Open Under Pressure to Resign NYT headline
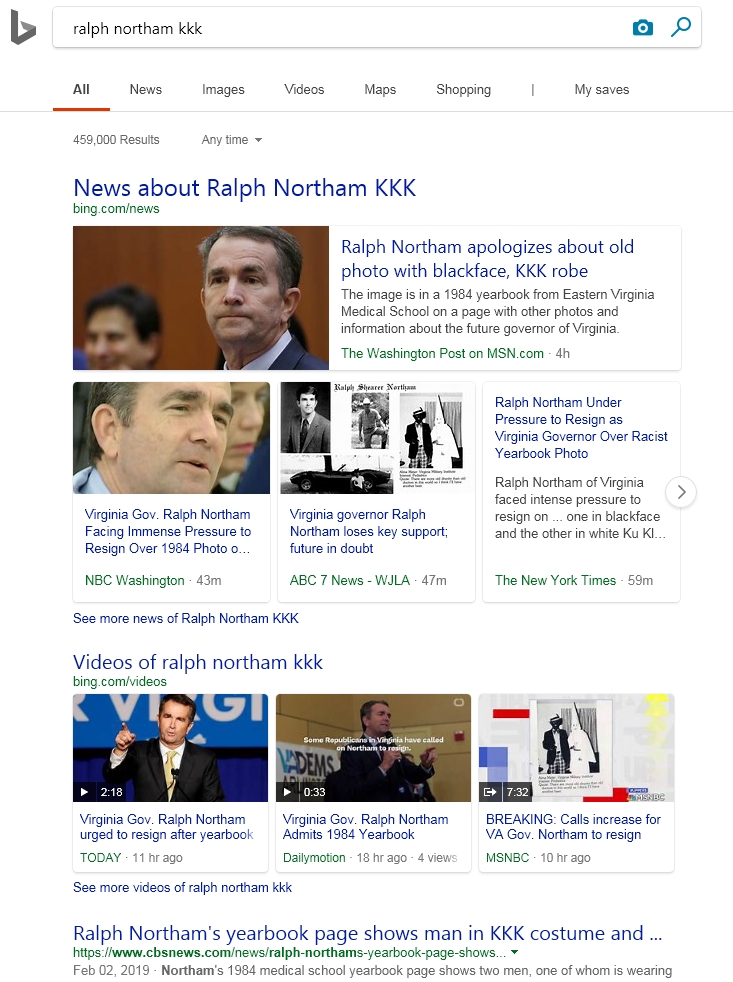 point(581,428)
